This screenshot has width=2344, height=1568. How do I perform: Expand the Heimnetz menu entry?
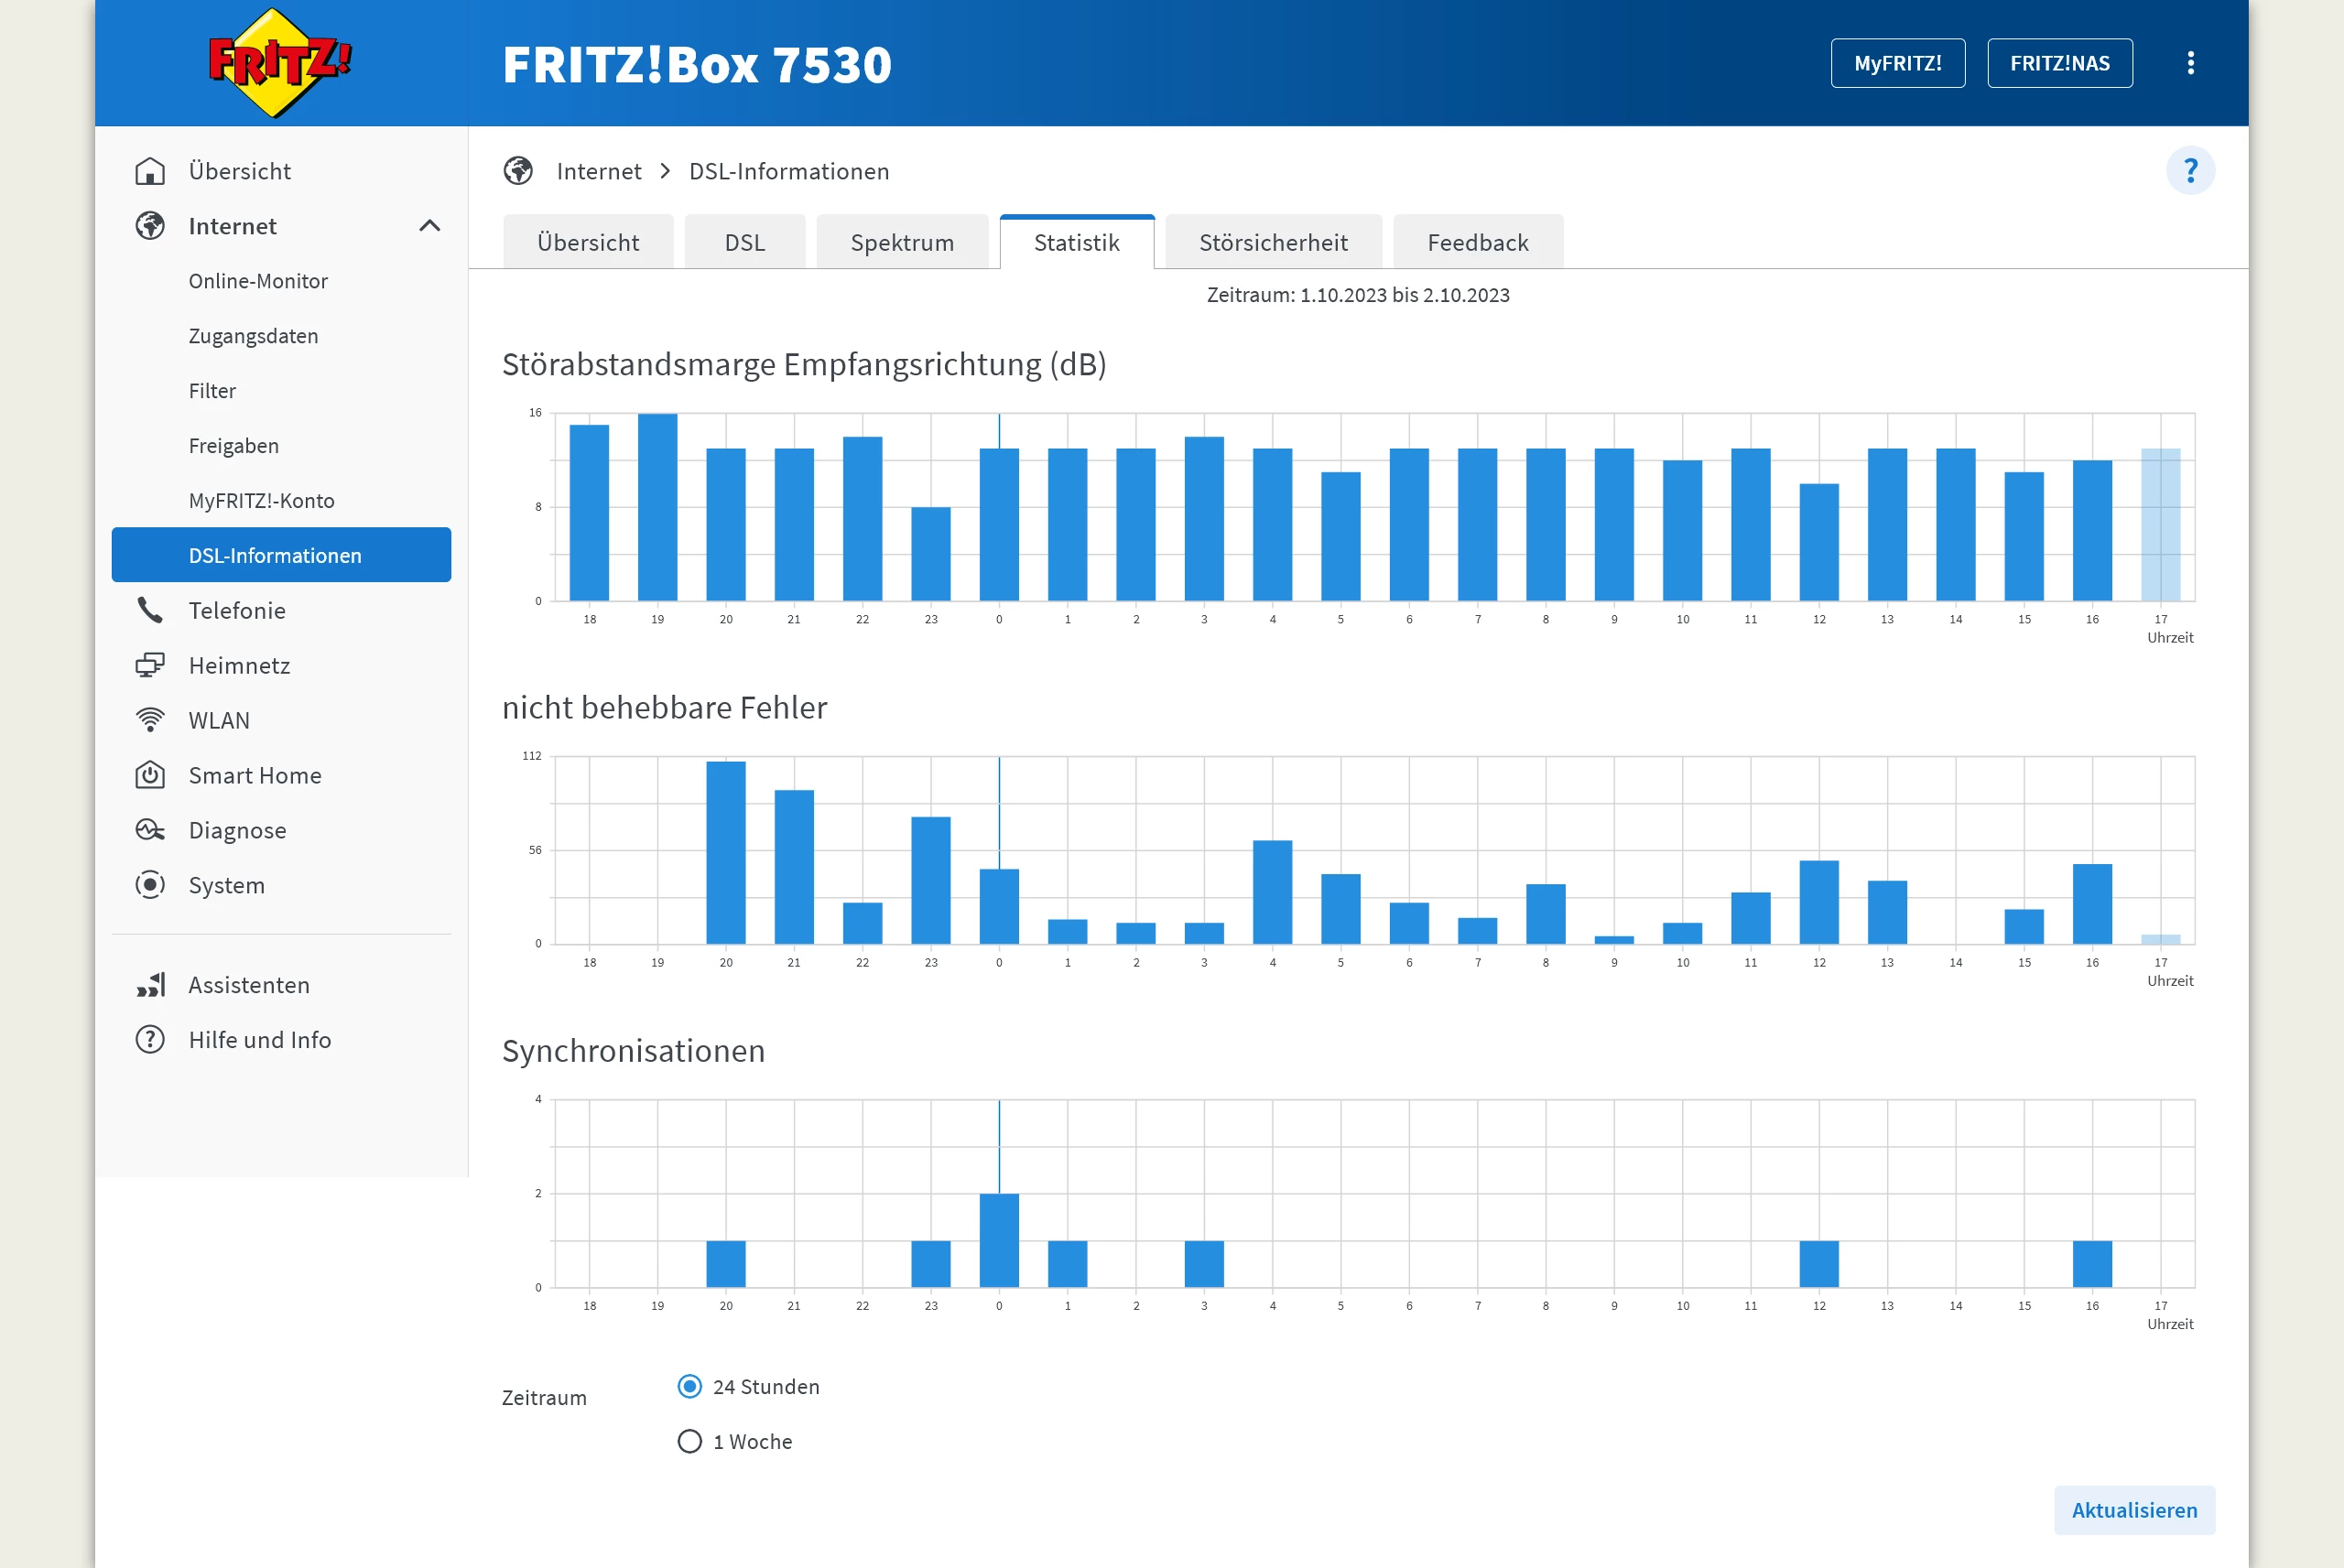coord(239,665)
